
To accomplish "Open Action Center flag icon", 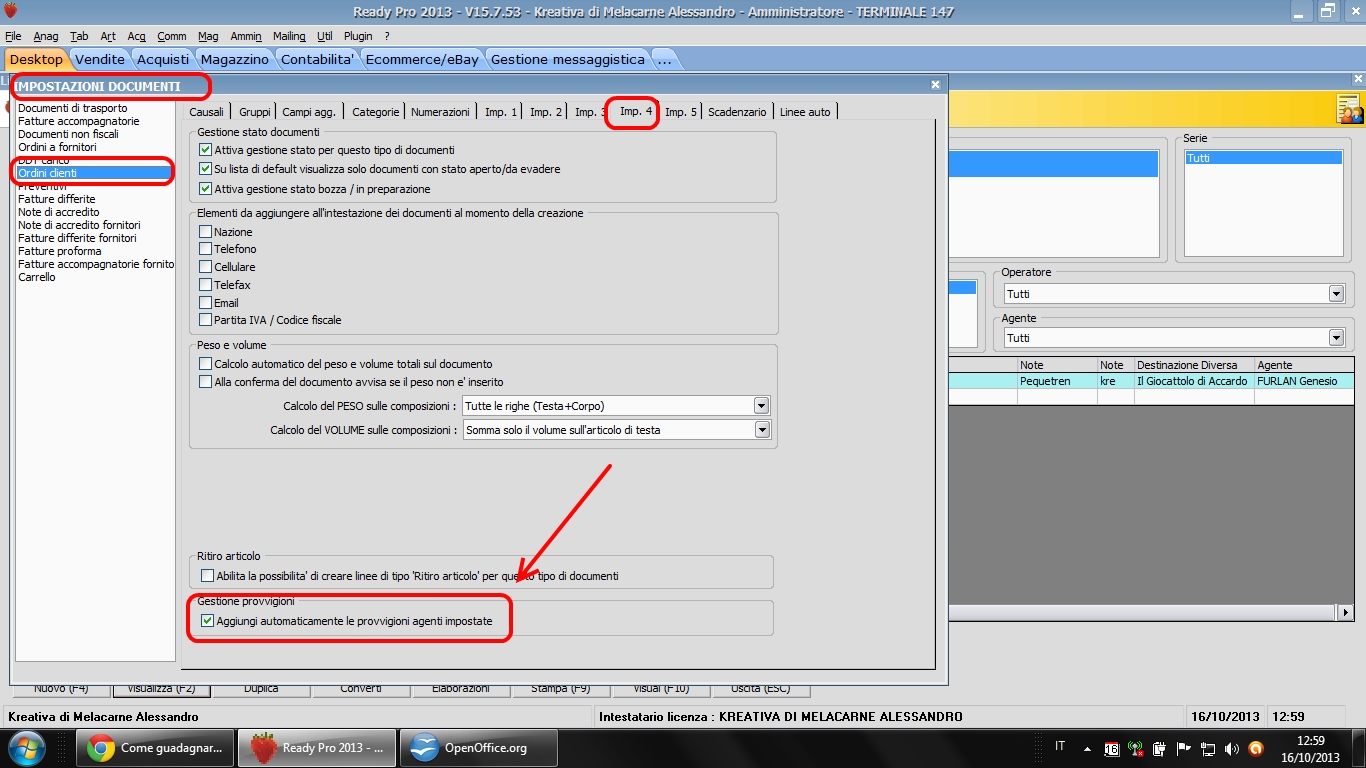I will coord(1183,748).
